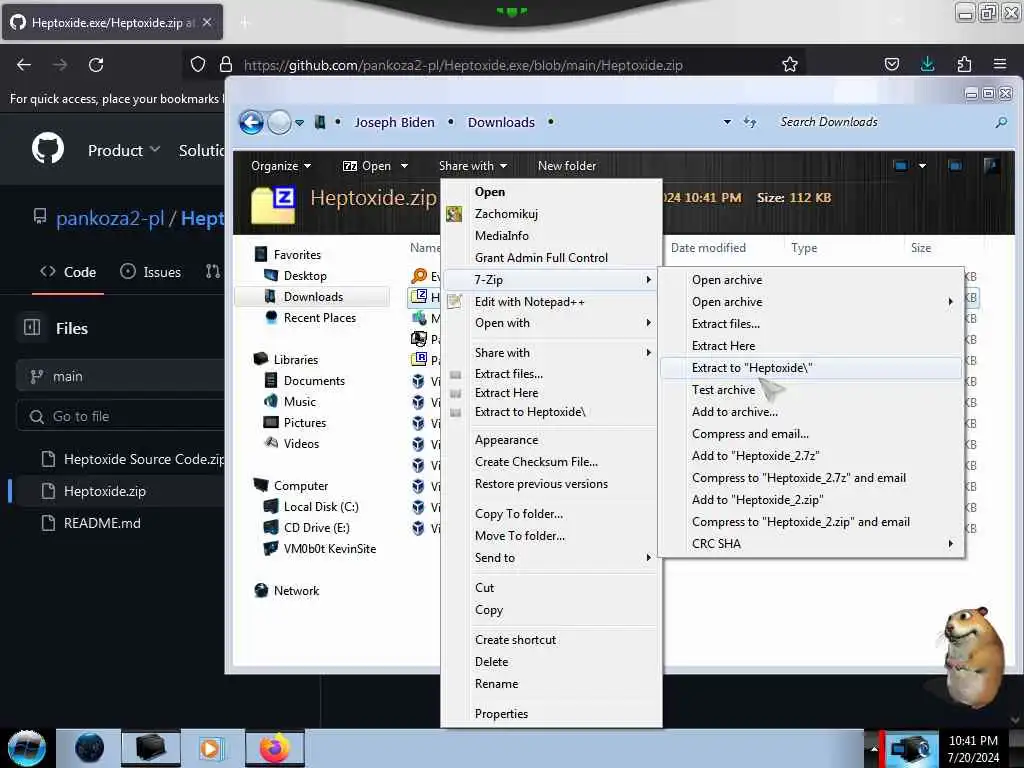Click the Explorer refresh arrows icon
The height and width of the screenshot is (768, 1024).
click(750, 122)
